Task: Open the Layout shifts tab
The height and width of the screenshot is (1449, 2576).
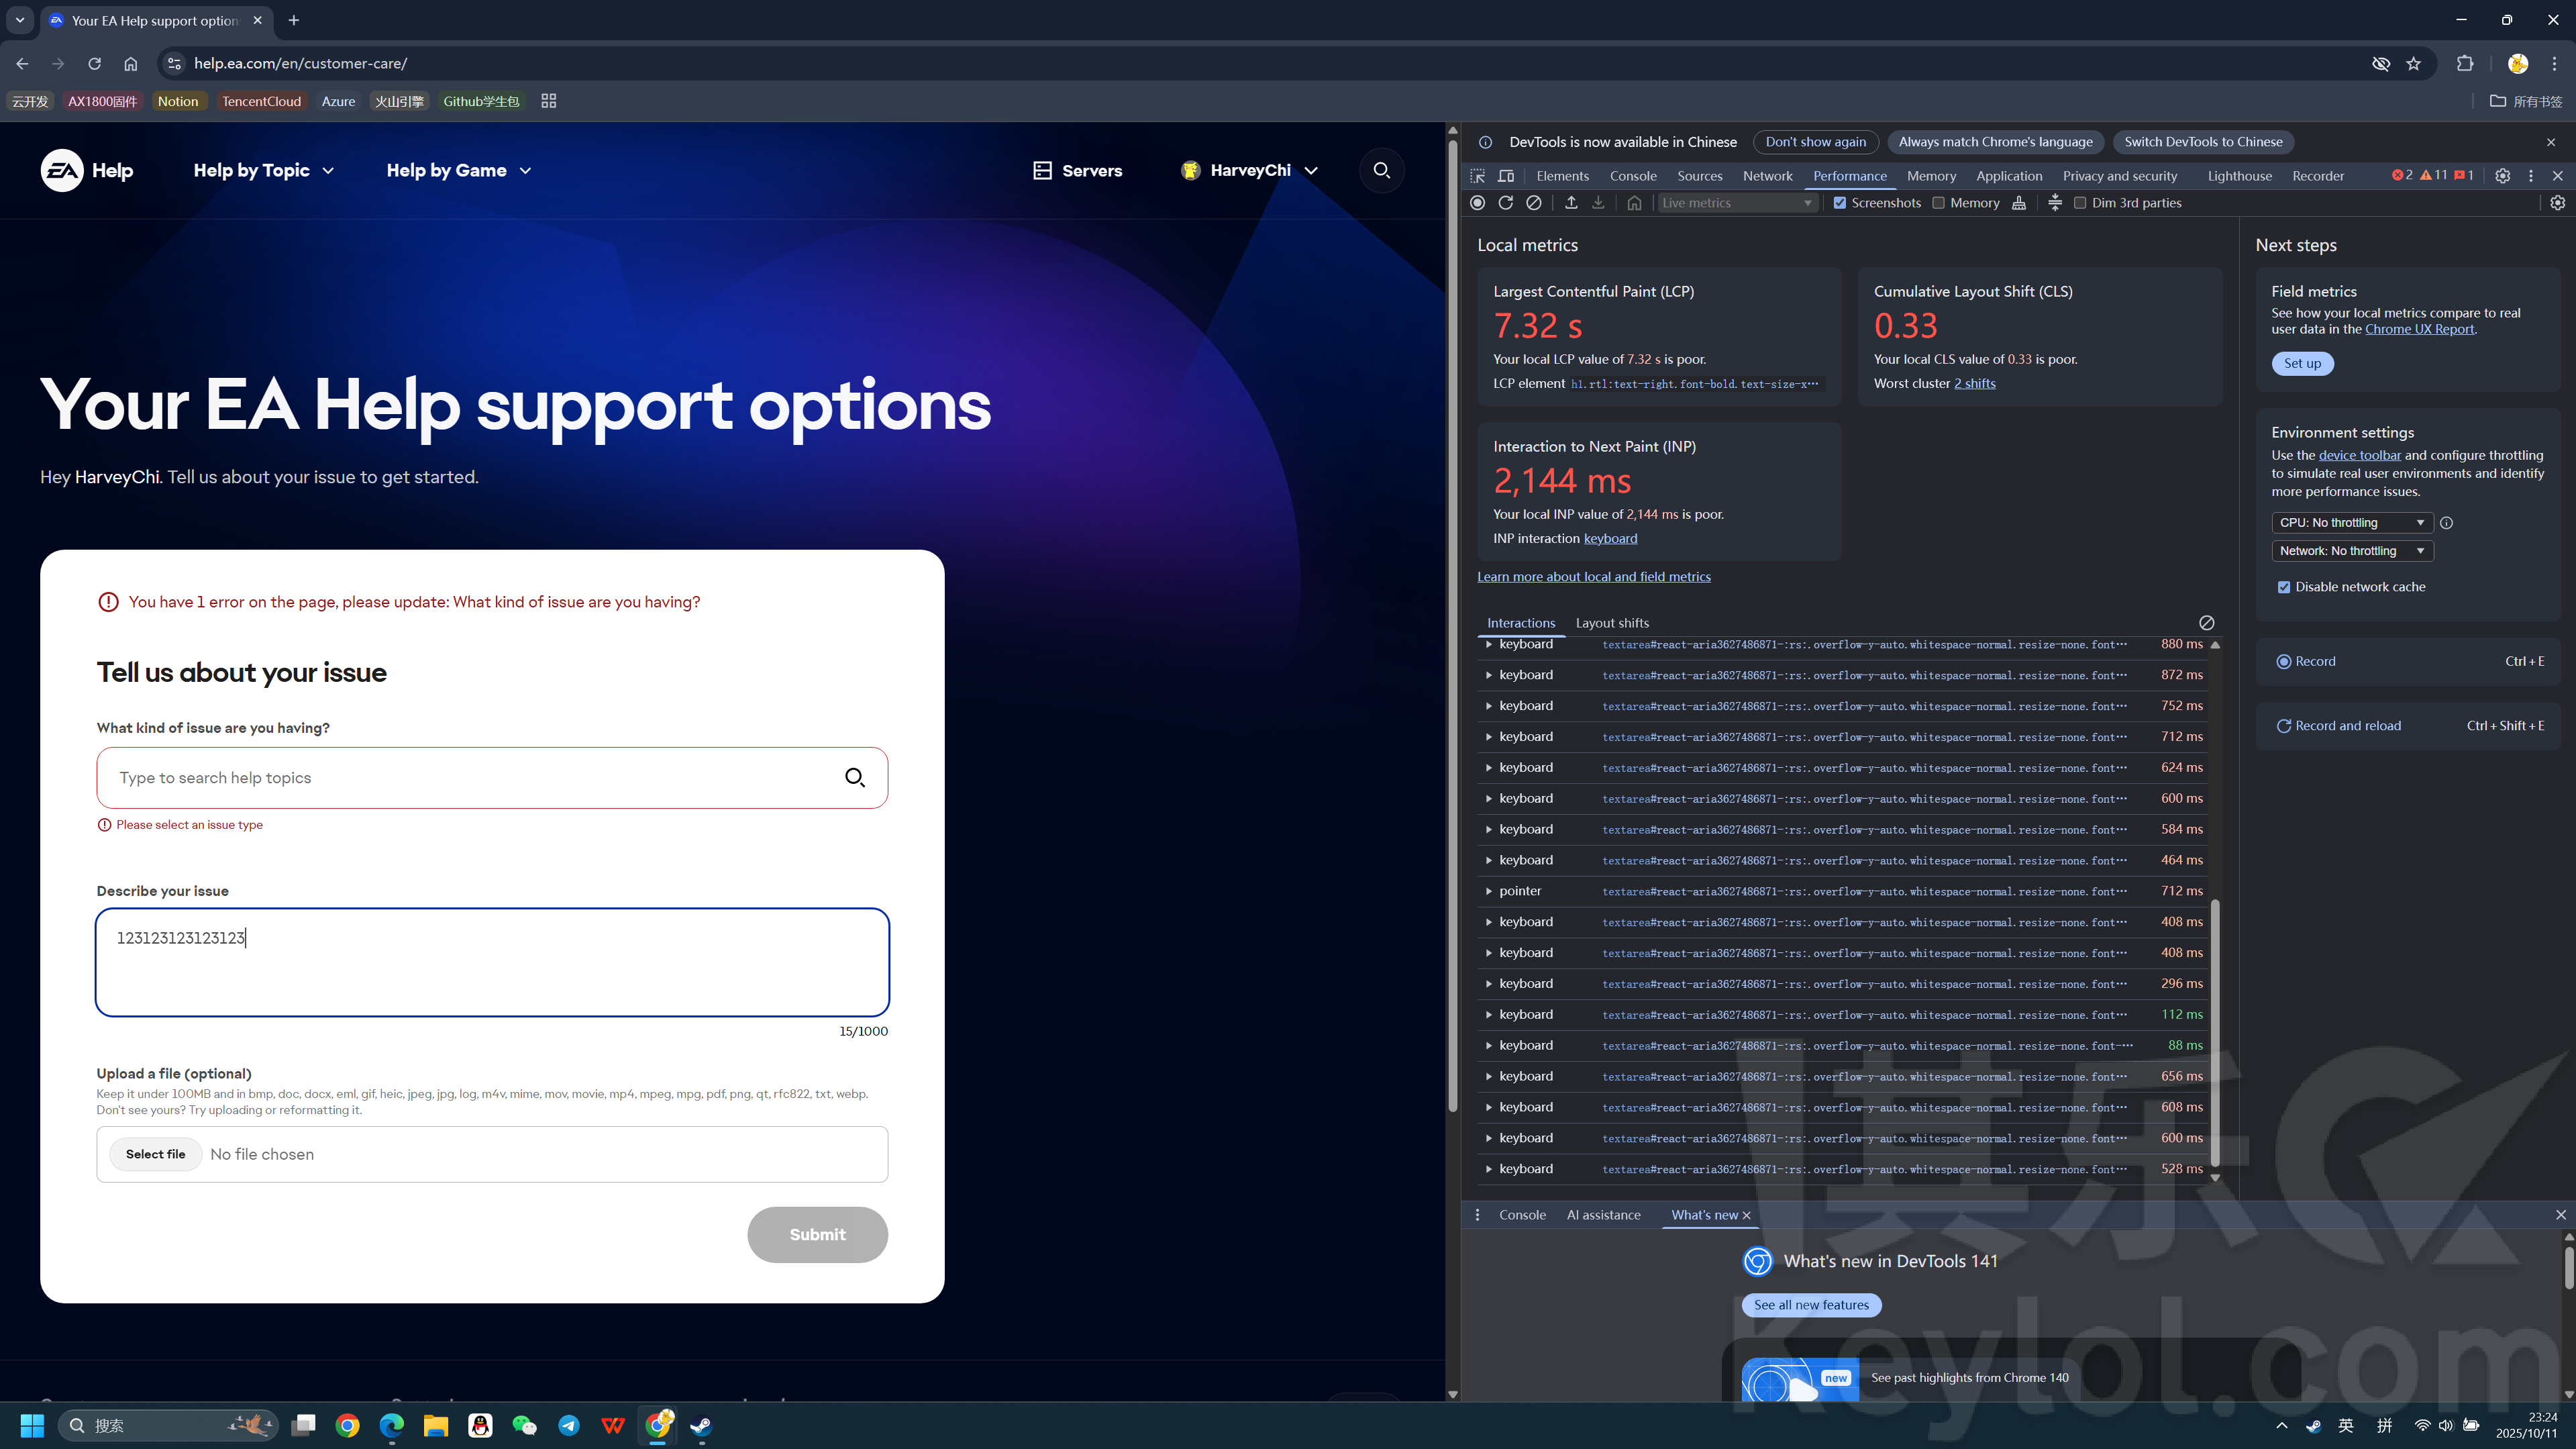Action: [1612, 623]
